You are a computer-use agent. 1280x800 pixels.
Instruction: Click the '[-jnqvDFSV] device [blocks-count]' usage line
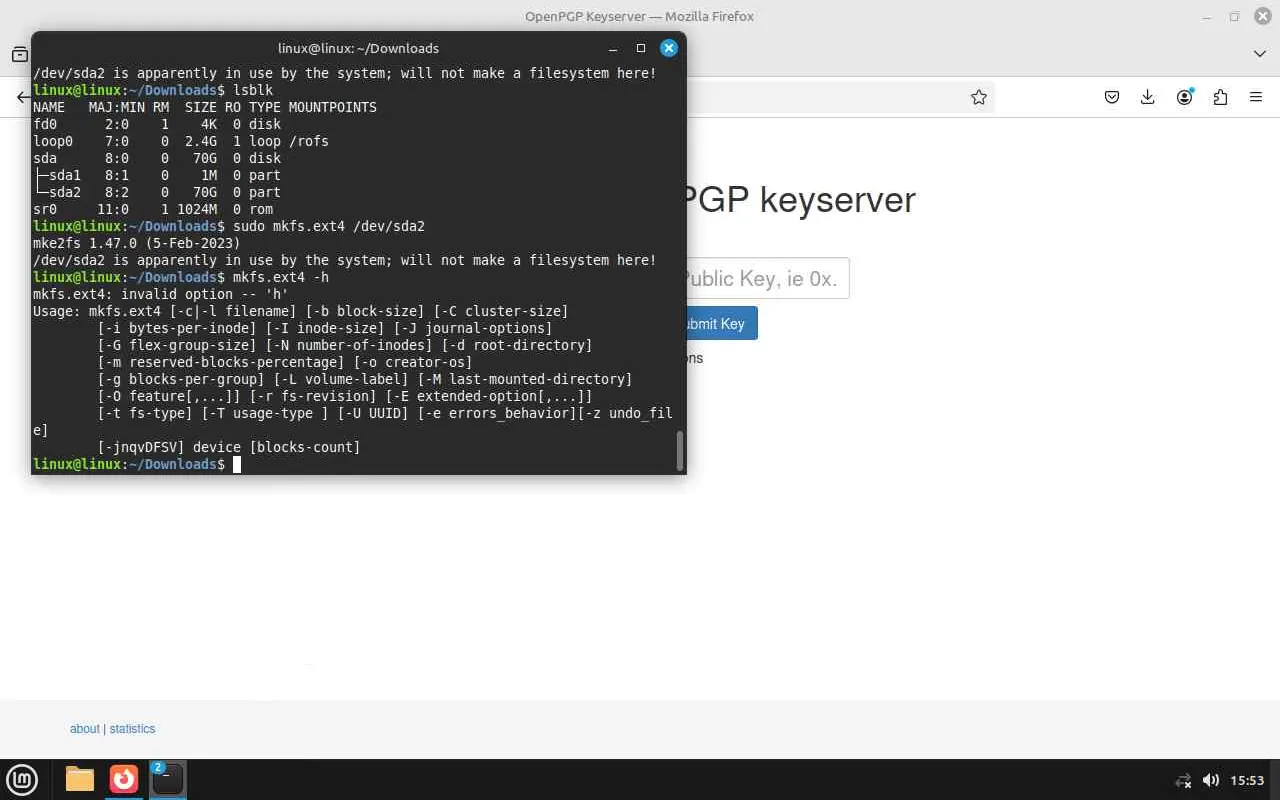(x=229, y=447)
